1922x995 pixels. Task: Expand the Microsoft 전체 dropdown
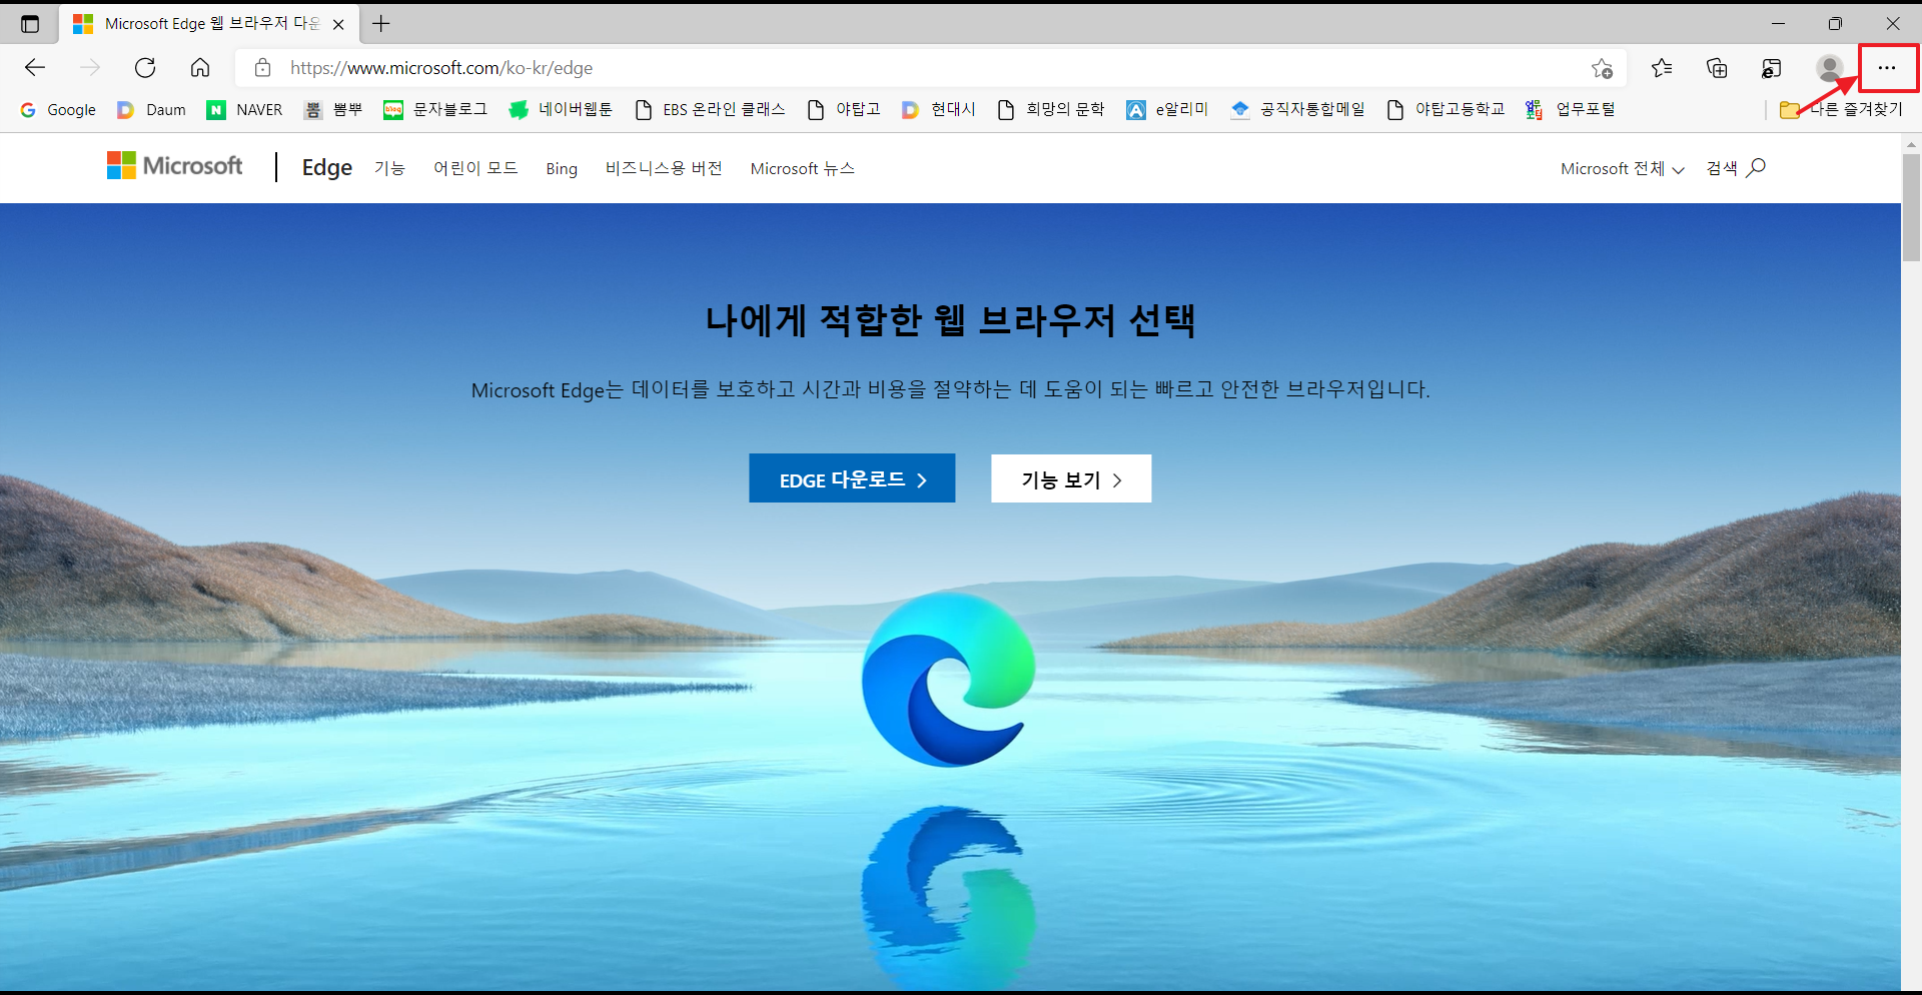1622,169
